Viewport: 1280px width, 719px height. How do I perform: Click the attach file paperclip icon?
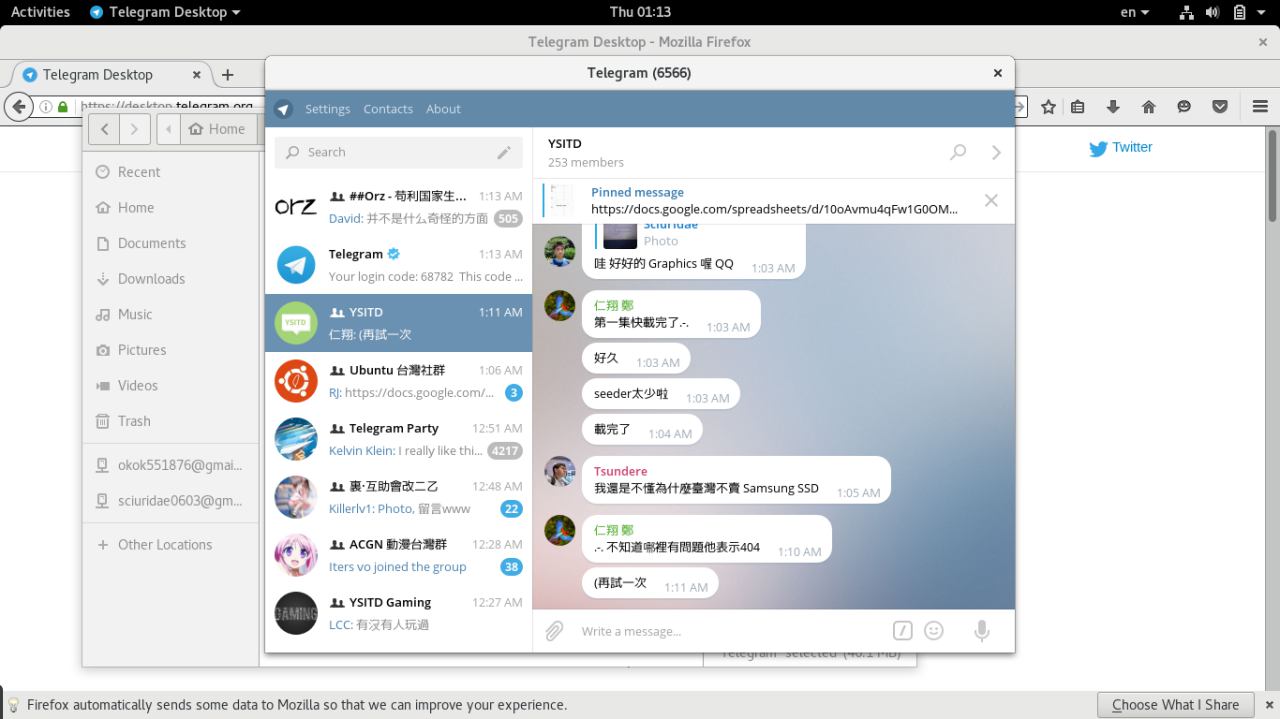coord(554,631)
